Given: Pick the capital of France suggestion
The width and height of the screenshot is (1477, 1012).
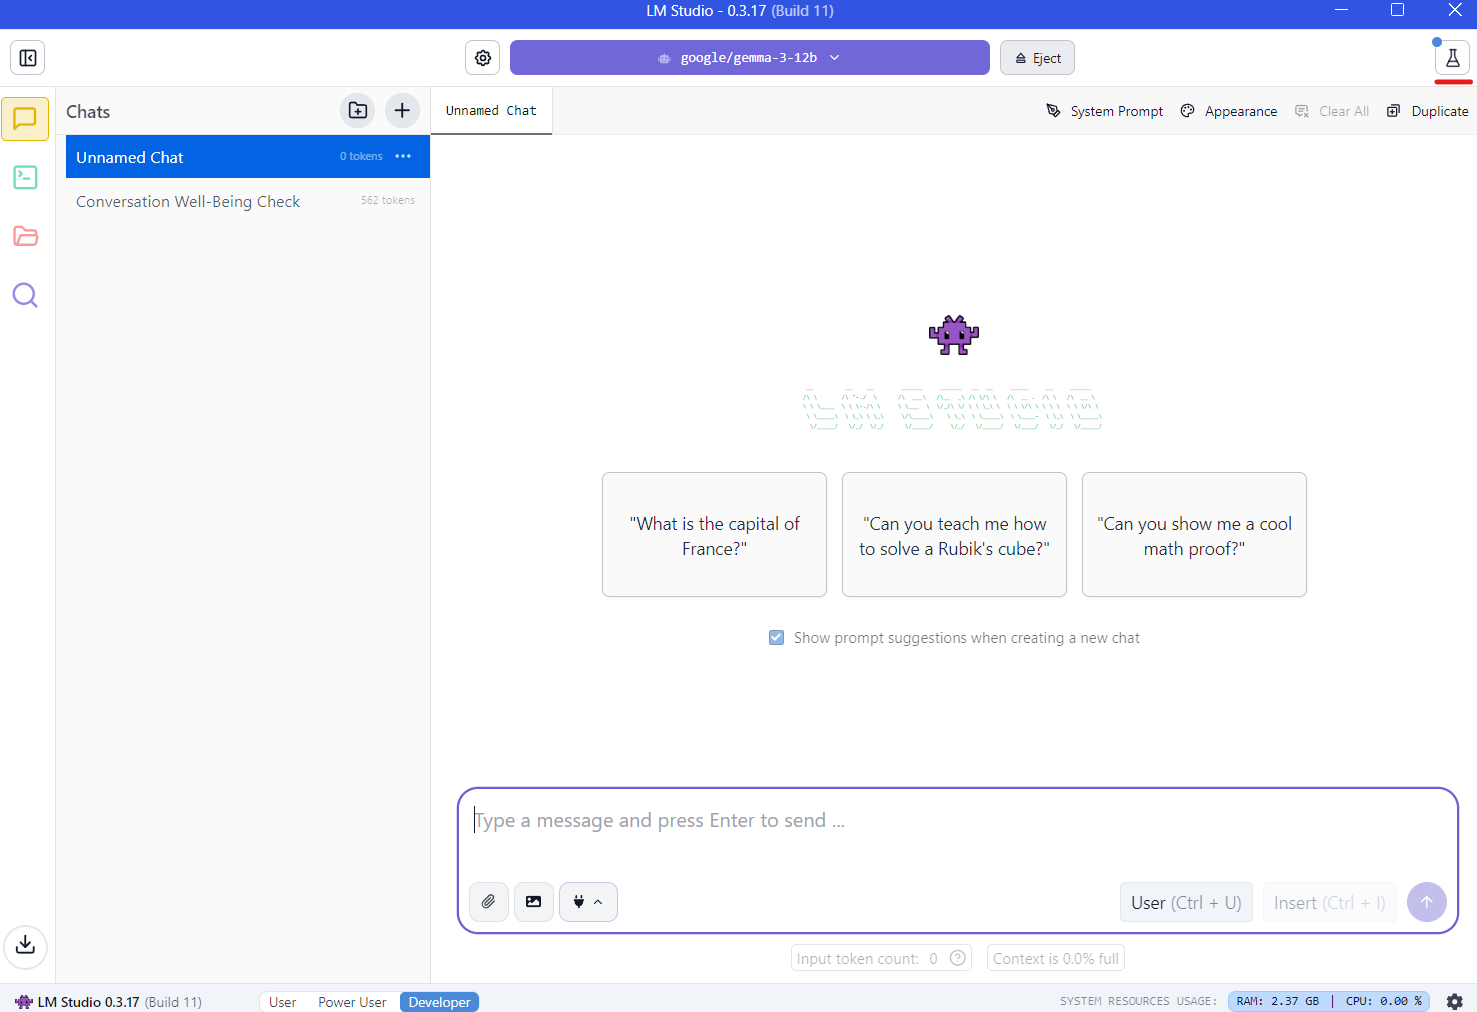Looking at the screenshot, I should coord(715,535).
